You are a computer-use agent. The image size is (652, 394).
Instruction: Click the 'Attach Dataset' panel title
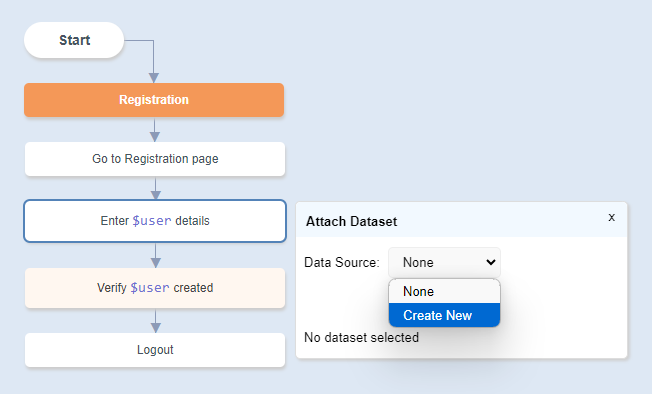[351, 221]
